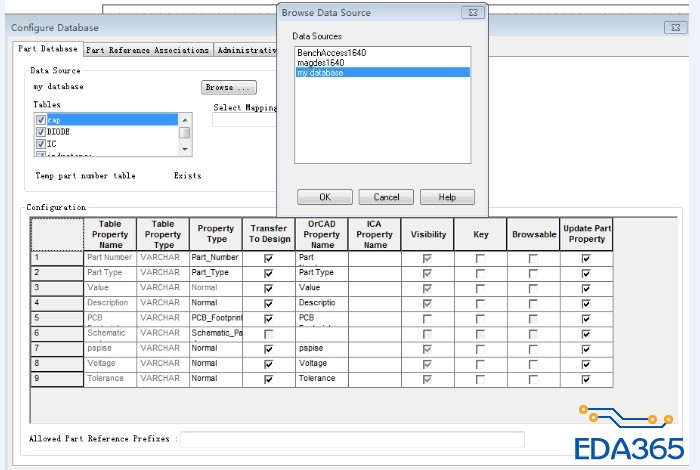Image resolution: width=700 pixels, height=470 pixels.
Task: Toggle the IC table checkbox
Action: (x=41, y=144)
